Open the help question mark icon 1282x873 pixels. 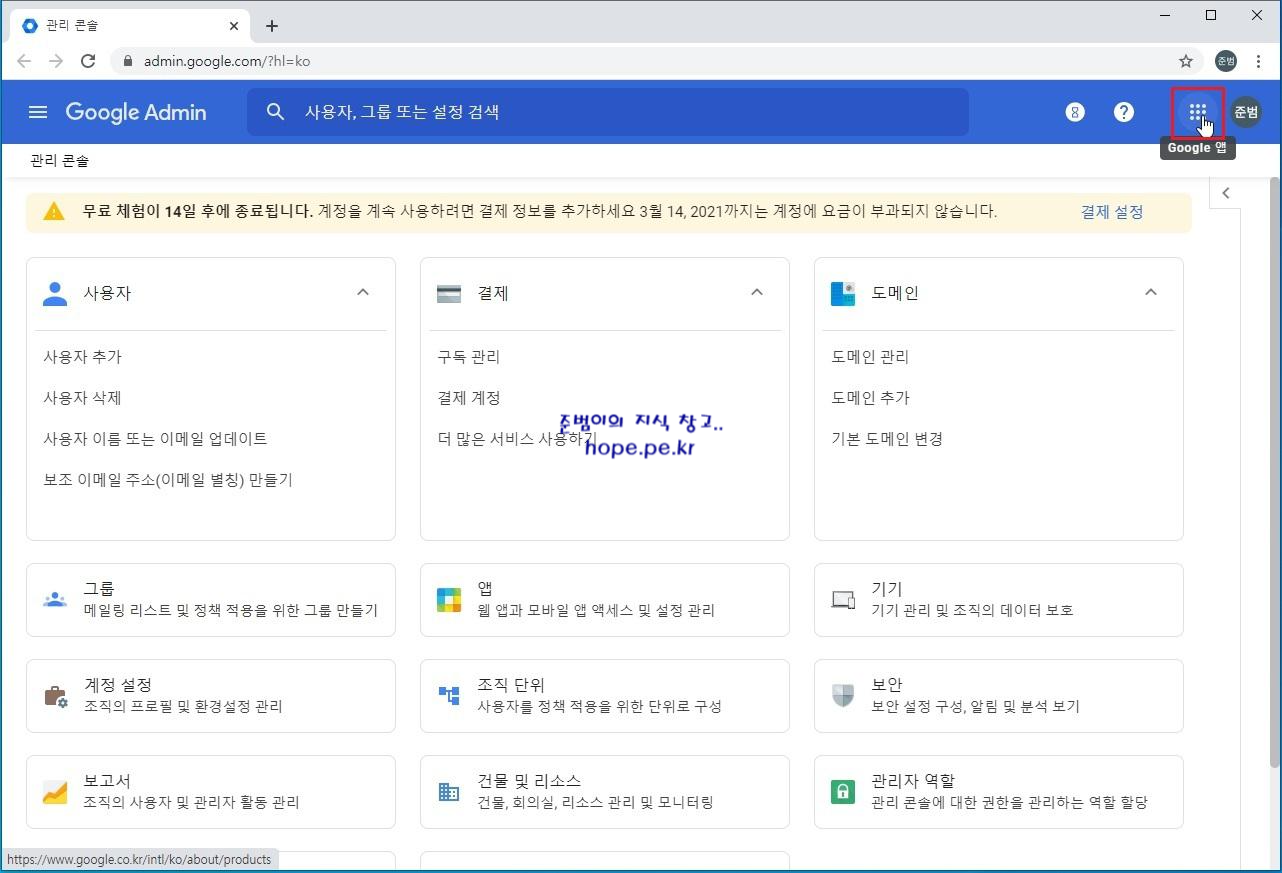coord(1124,112)
